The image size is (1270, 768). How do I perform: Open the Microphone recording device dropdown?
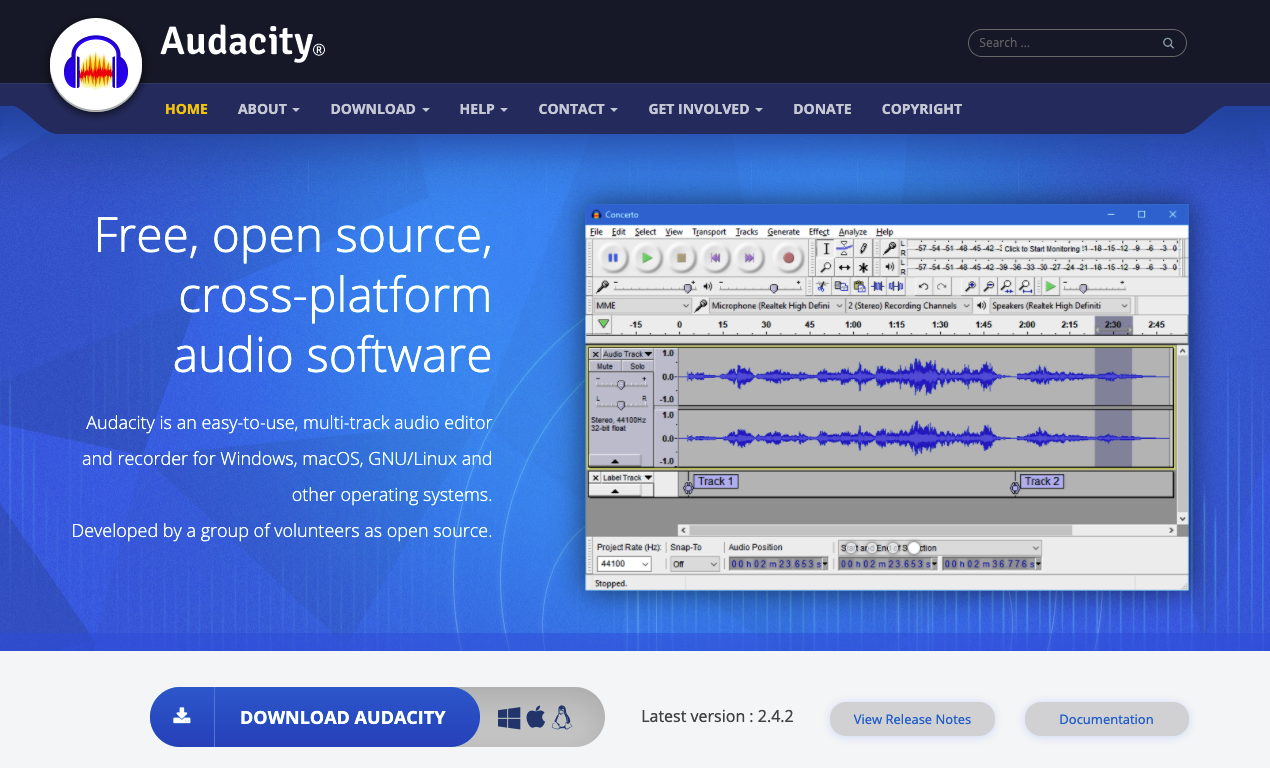(776, 306)
